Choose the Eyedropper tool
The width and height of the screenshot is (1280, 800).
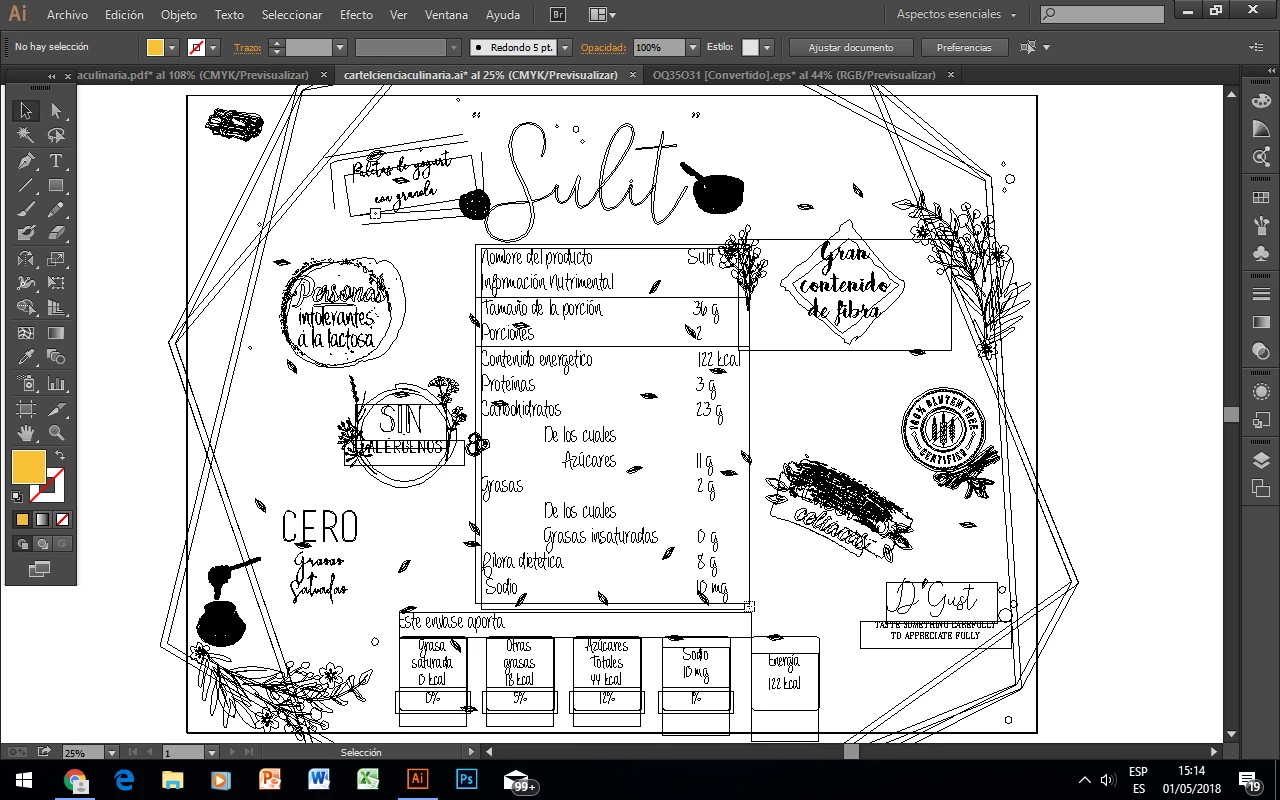pos(26,358)
